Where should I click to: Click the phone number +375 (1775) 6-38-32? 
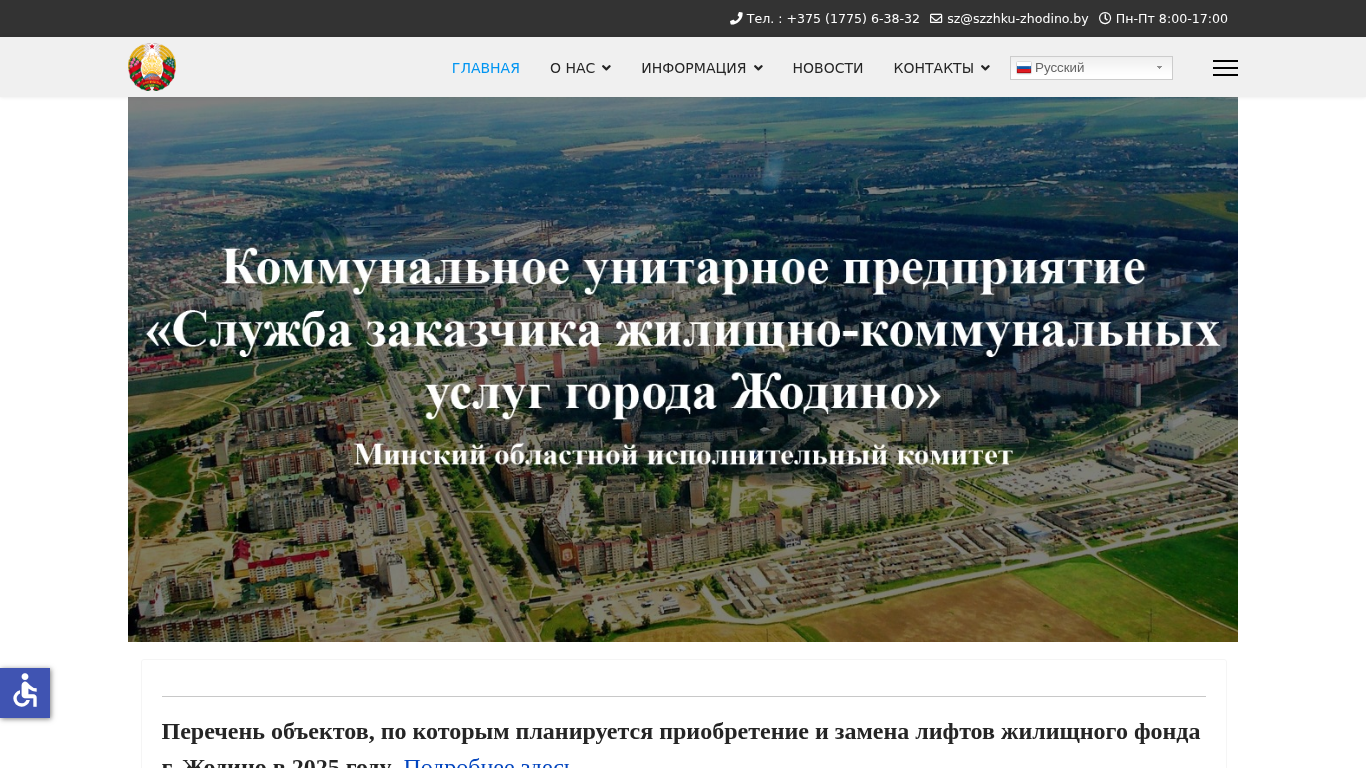852,18
